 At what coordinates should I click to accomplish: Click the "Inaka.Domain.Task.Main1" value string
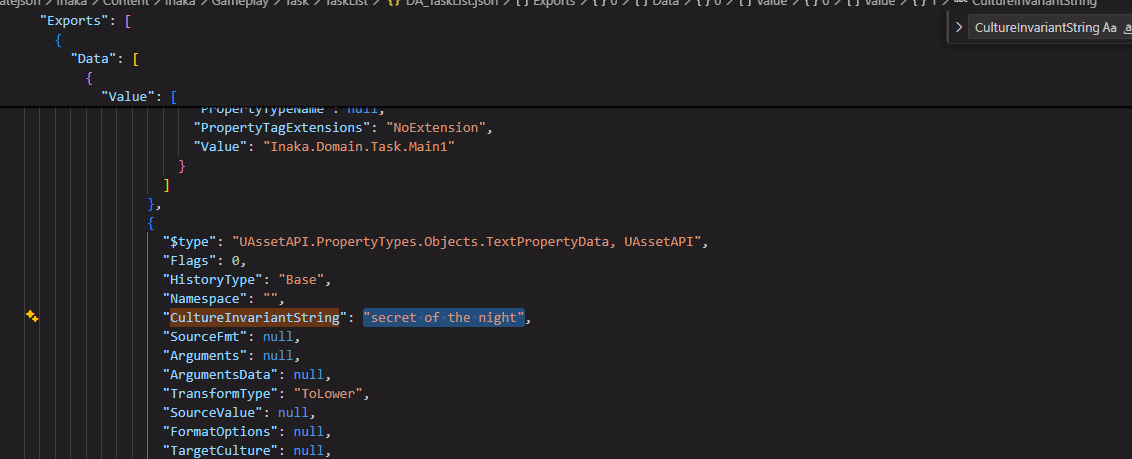[x=360, y=147]
